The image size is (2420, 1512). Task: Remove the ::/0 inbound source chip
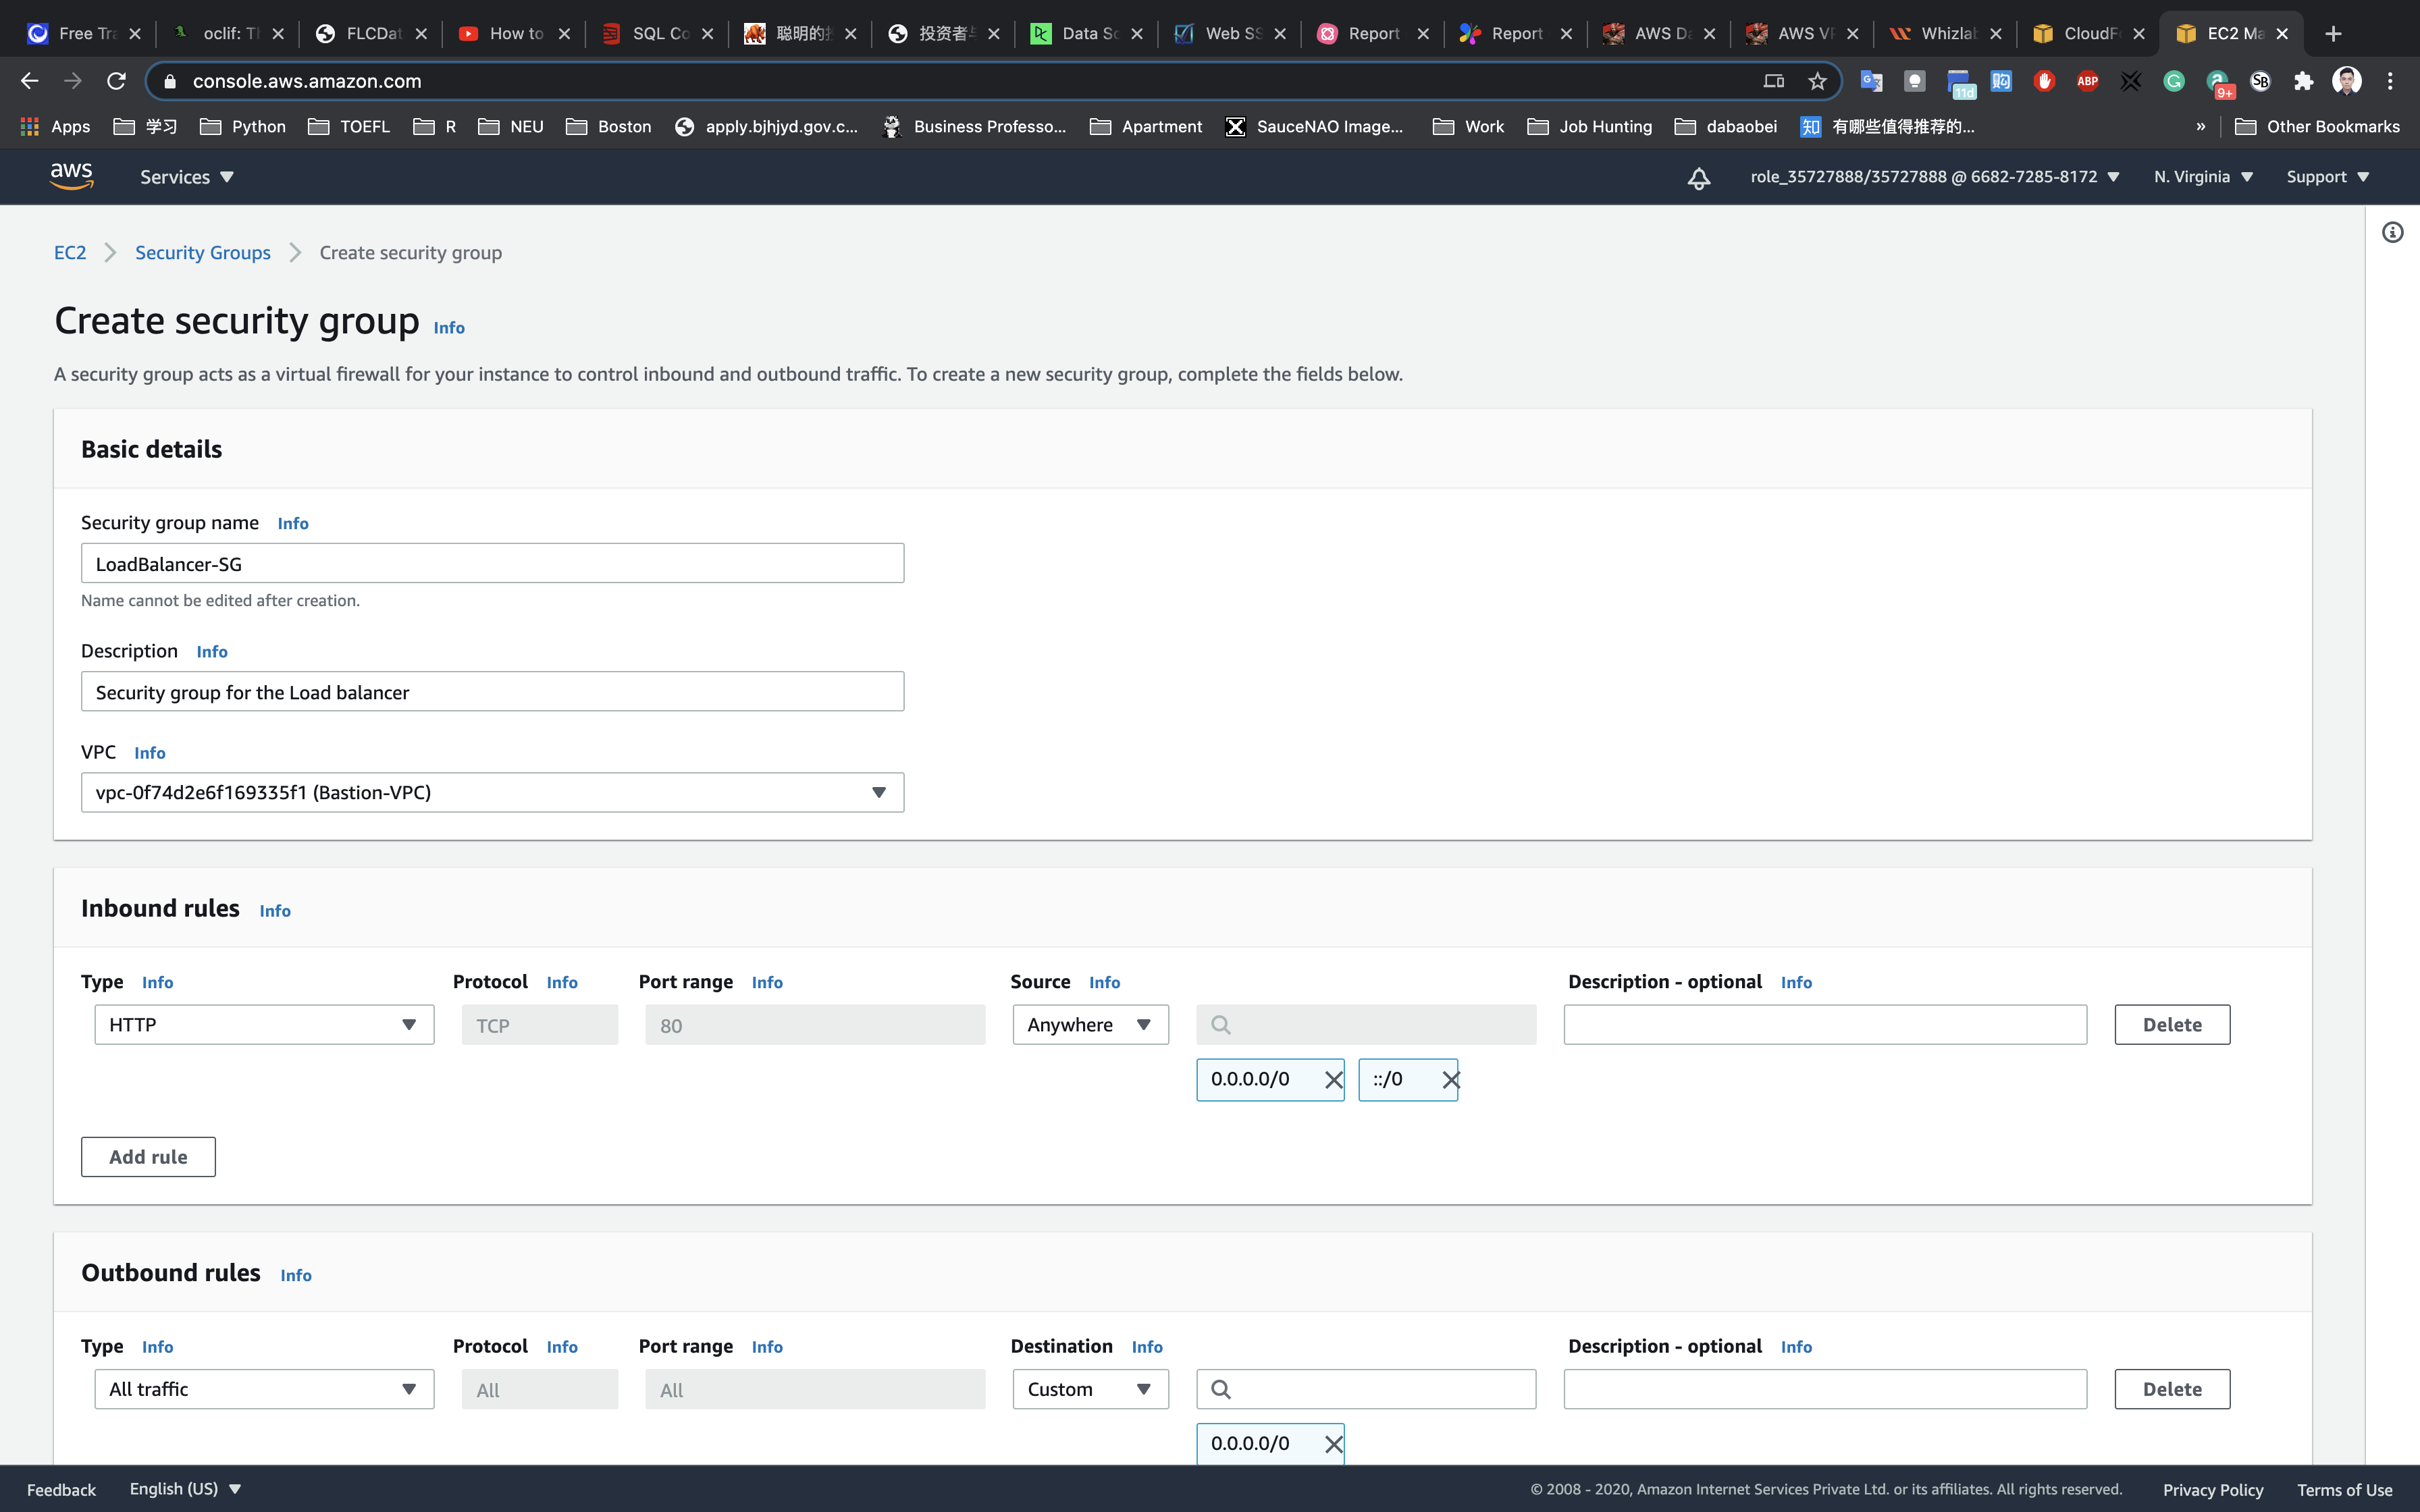pos(1450,1080)
